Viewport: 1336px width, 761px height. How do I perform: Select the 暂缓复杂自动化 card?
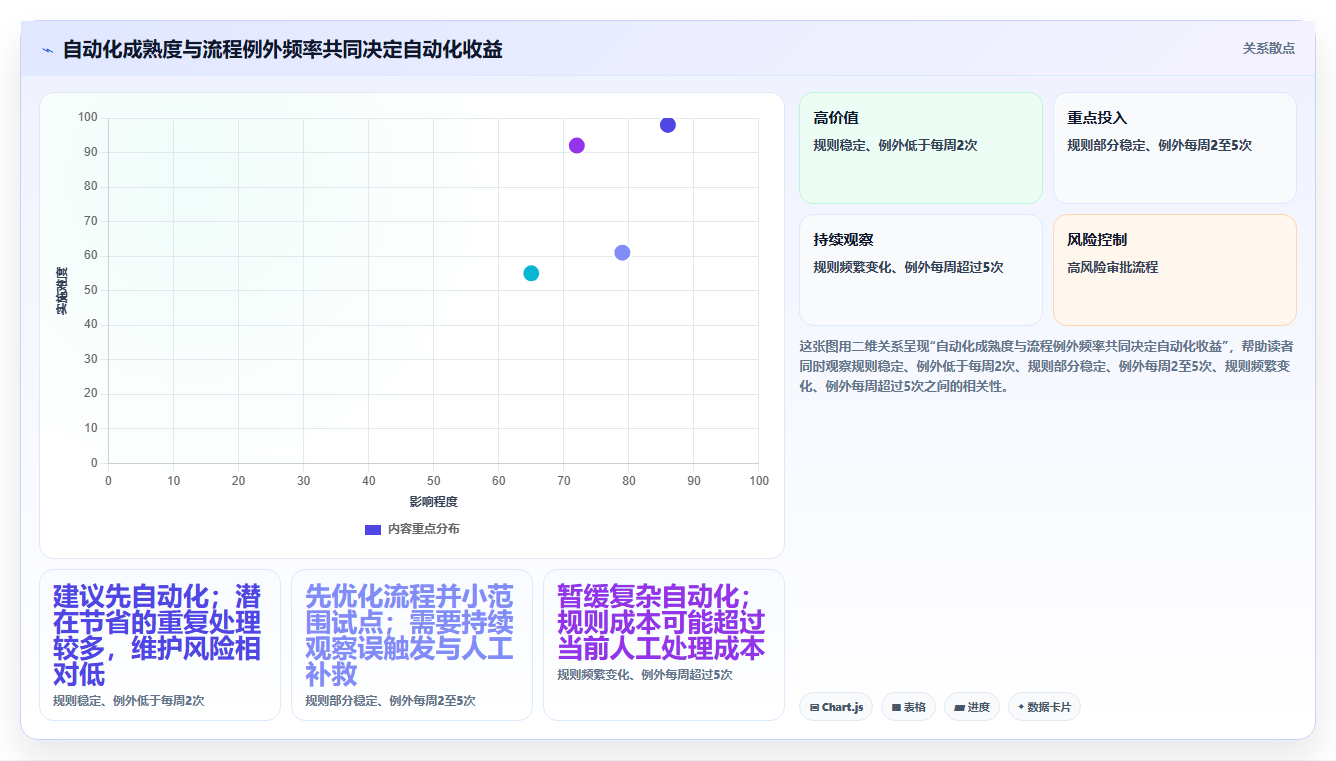coord(664,645)
